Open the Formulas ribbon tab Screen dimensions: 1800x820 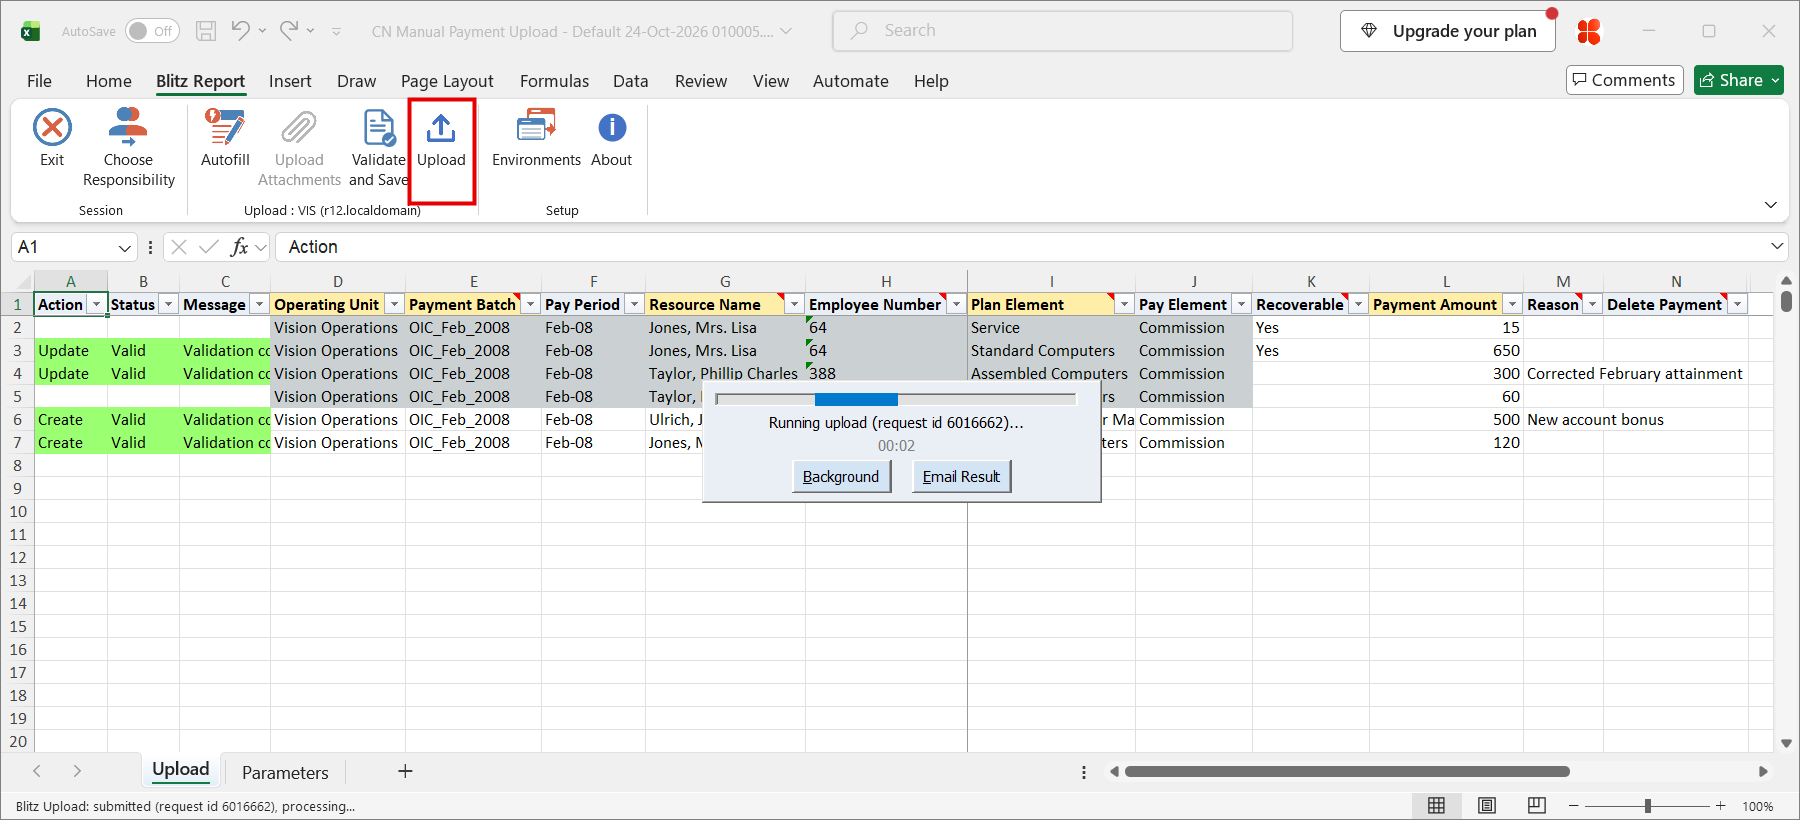pyautogui.click(x=554, y=81)
